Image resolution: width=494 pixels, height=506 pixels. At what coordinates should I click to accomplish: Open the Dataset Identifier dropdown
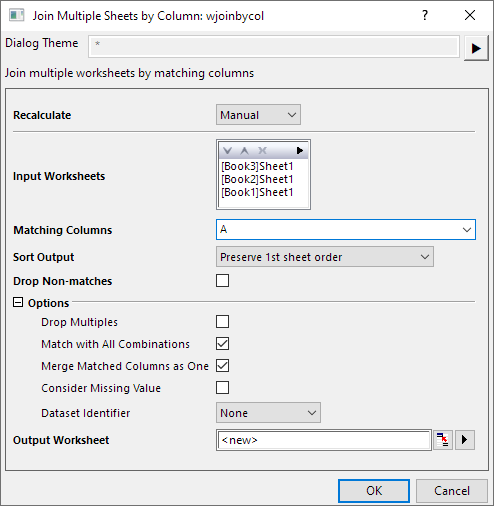(x=268, y=413)
